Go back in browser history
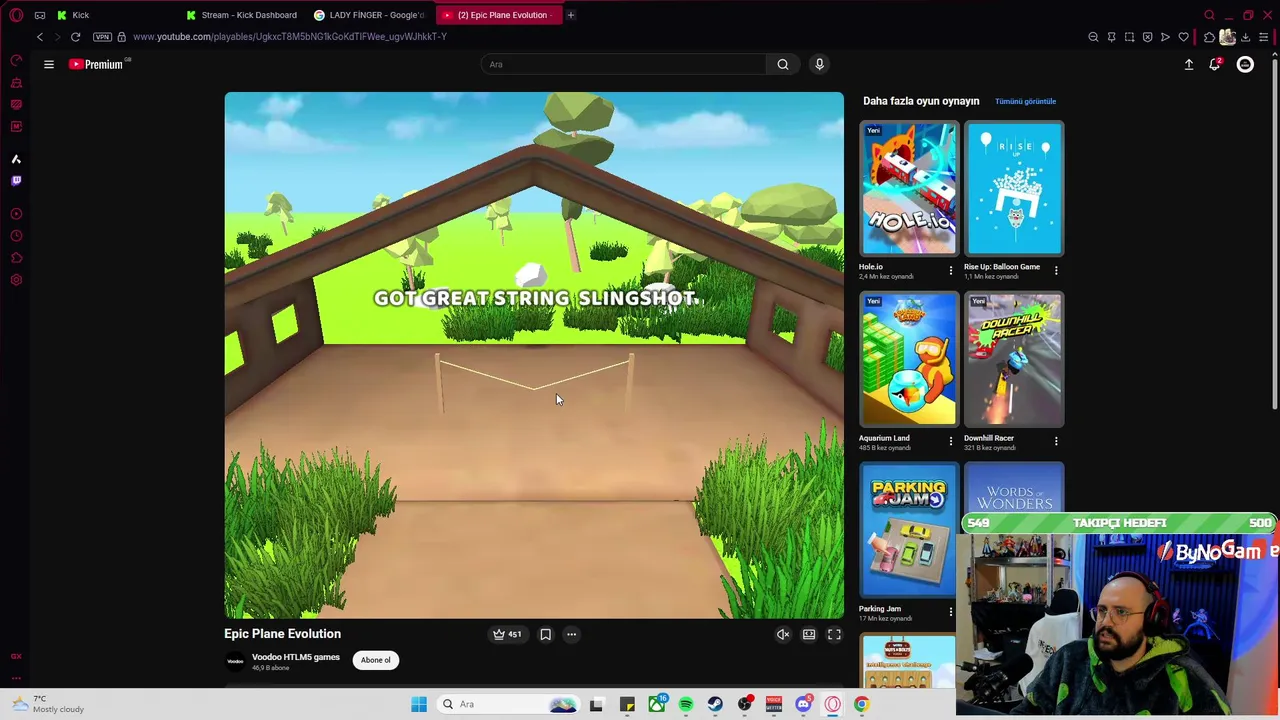The width and height of the screenshot is (1280, 720). pyautogui.click(x=40, y=37)
